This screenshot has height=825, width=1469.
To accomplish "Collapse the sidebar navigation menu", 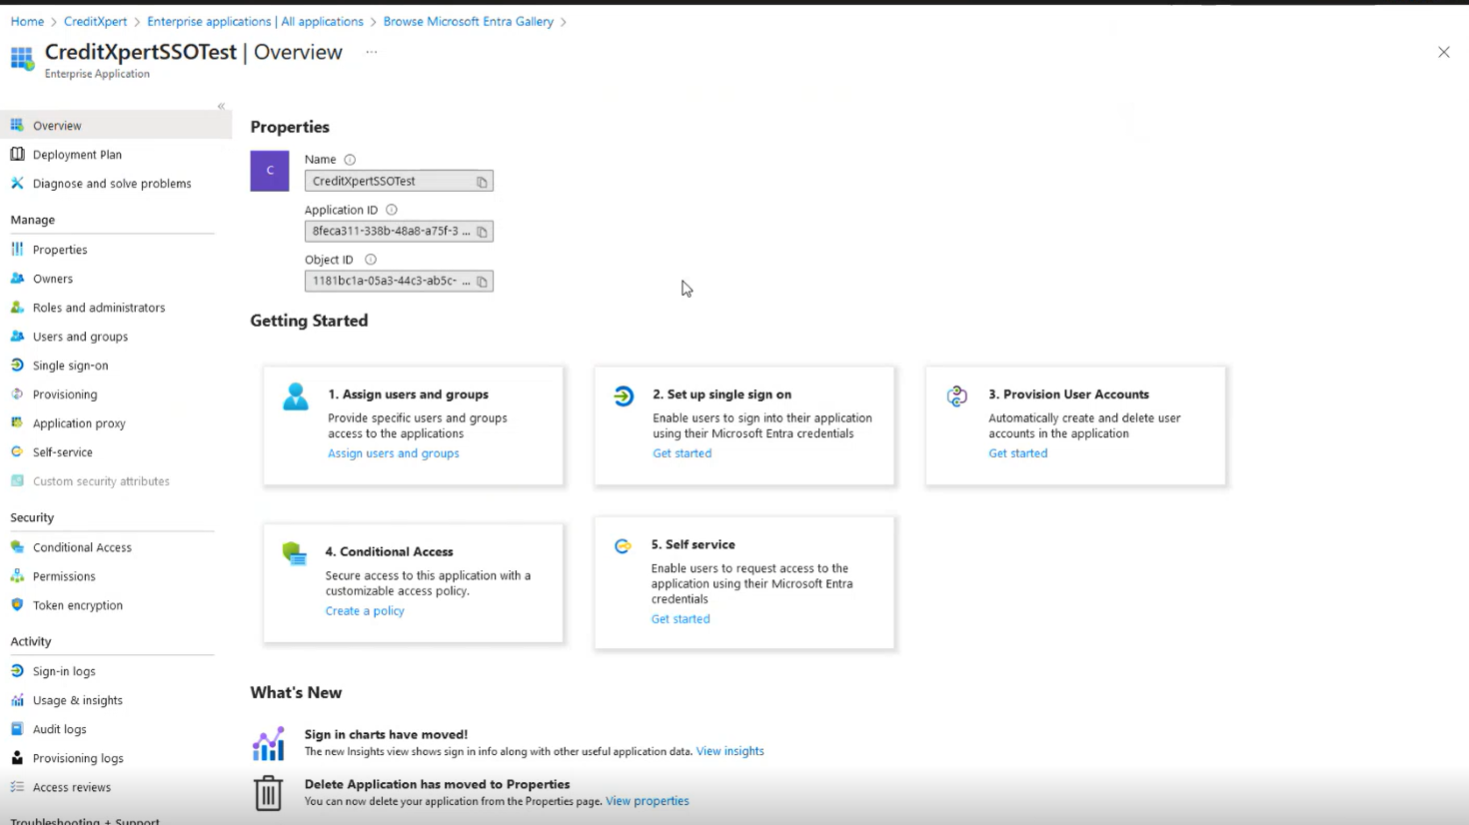I will tap(221, 106).
